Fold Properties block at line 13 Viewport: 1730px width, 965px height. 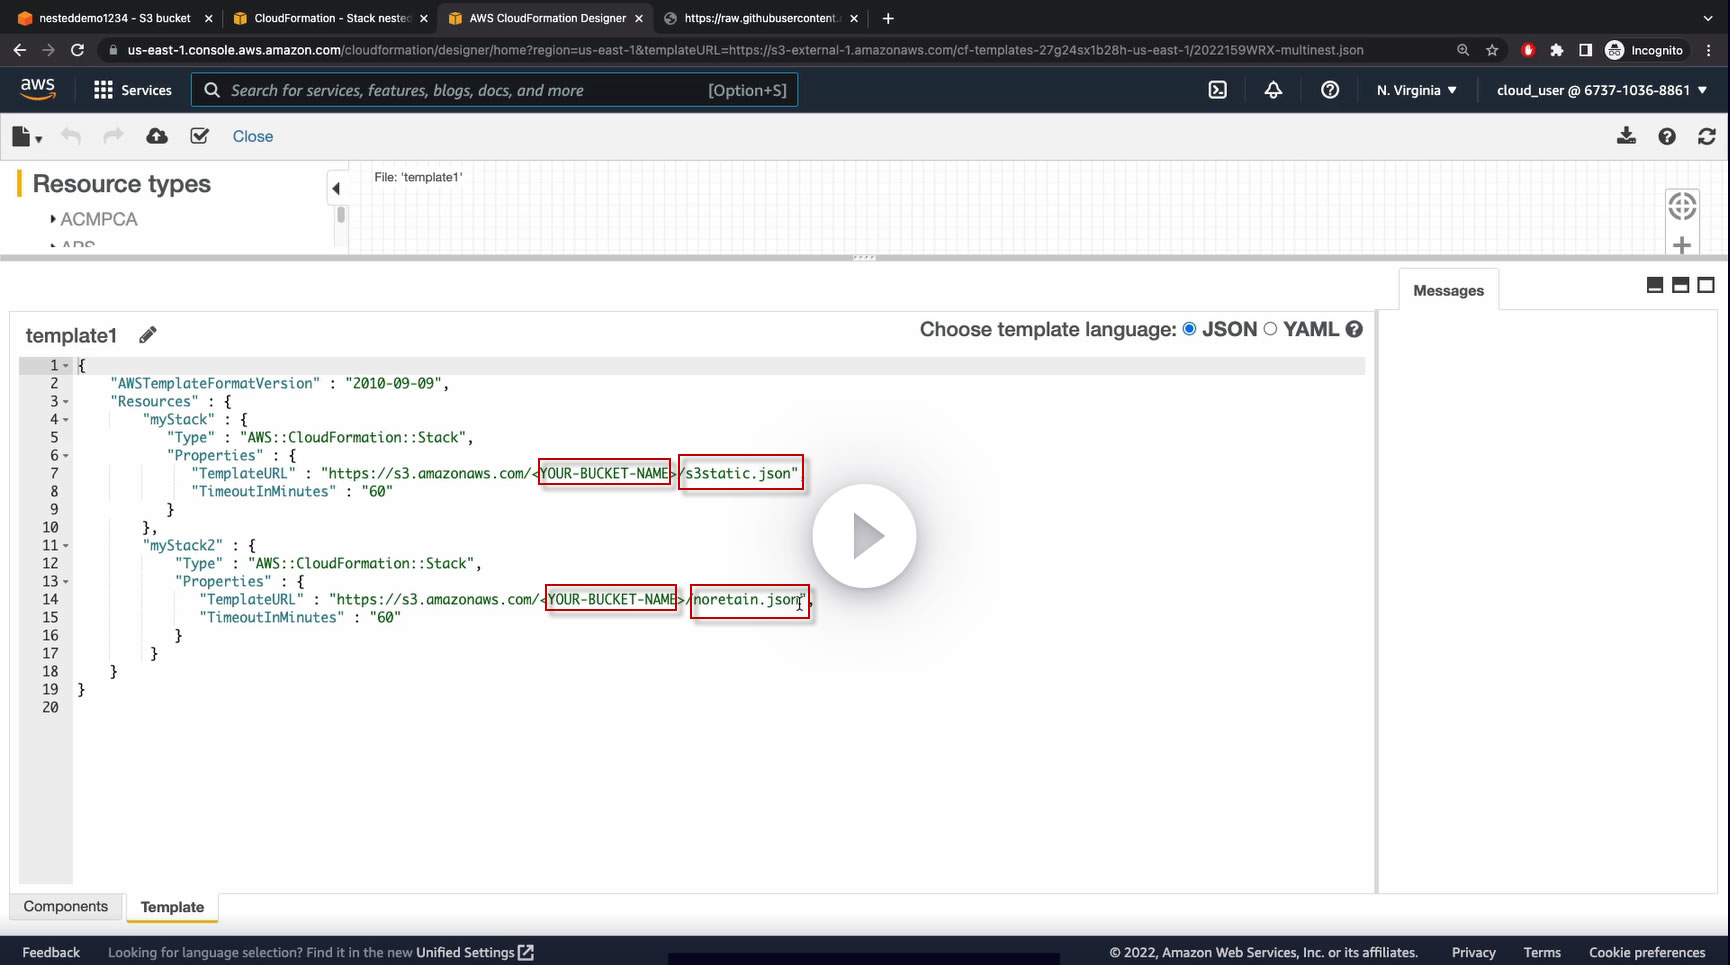pos(66,582)
